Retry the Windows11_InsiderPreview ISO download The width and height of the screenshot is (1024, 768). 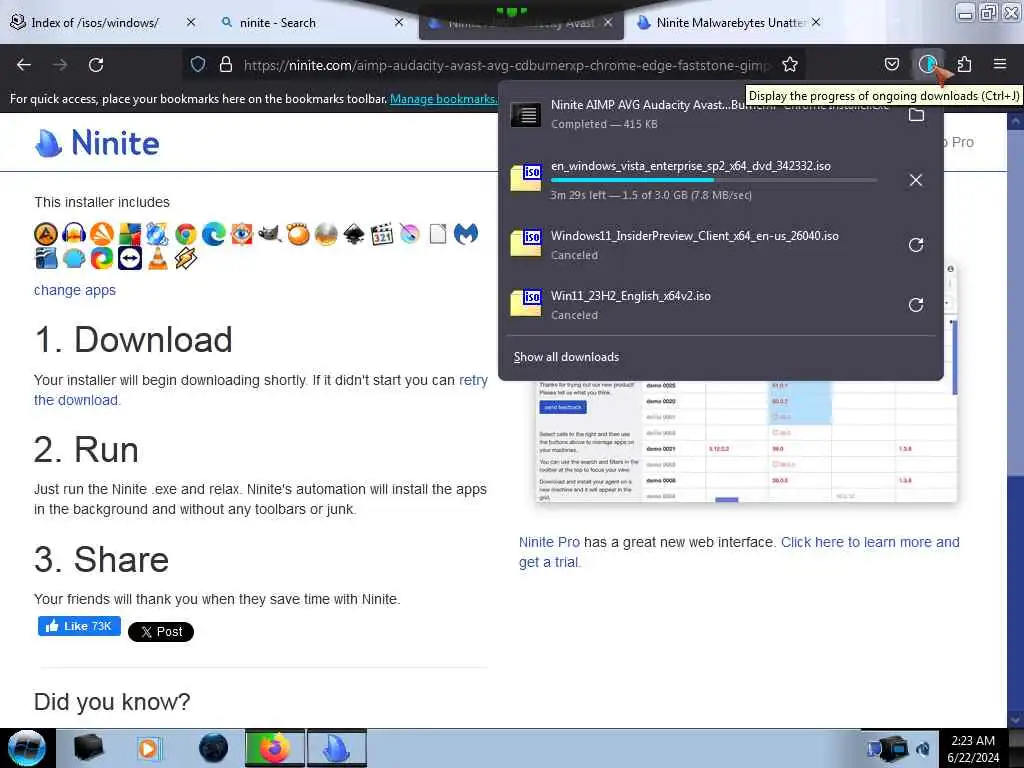pyautogui.click(x=916, y=245)
